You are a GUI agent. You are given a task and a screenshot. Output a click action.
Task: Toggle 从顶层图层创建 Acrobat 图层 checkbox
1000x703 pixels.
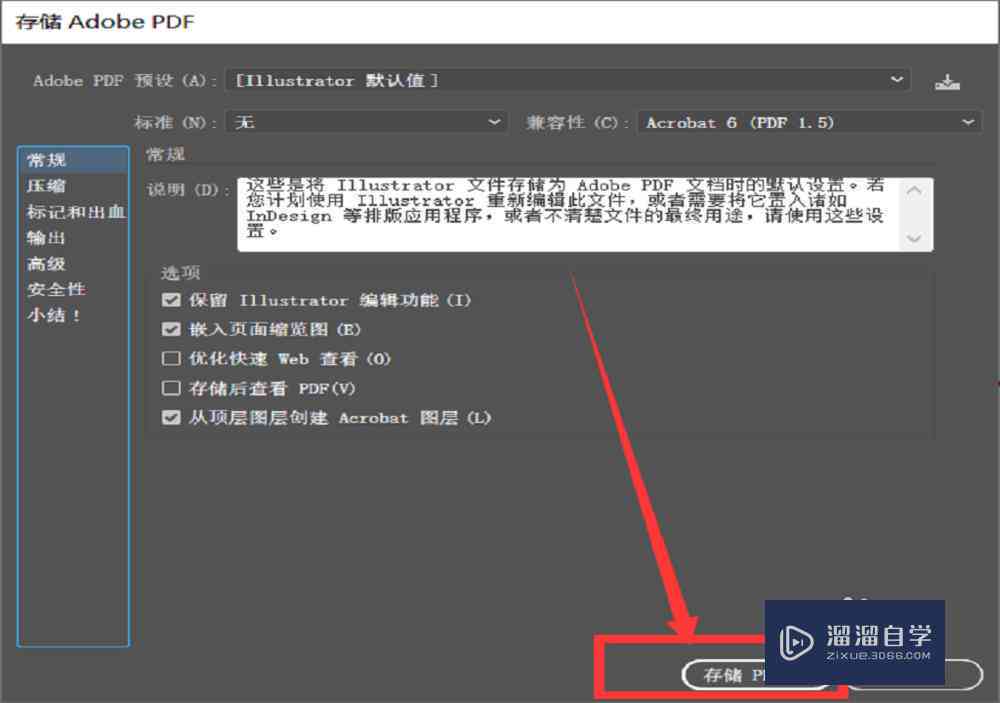pos(171,418)
